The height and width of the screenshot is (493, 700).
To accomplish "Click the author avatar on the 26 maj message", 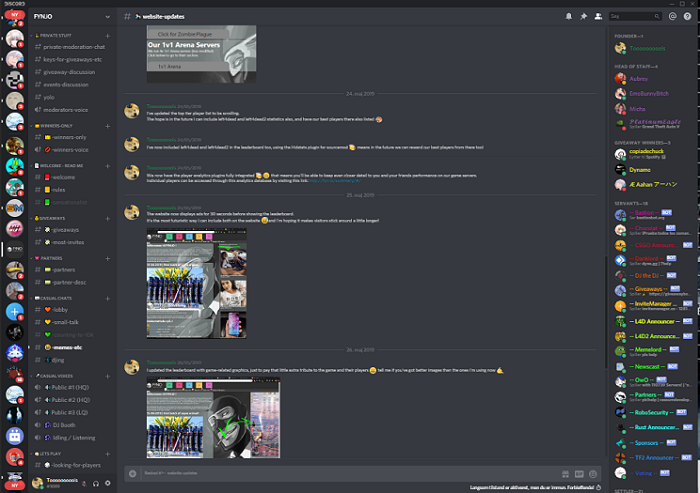I will [x=132, y=367].
